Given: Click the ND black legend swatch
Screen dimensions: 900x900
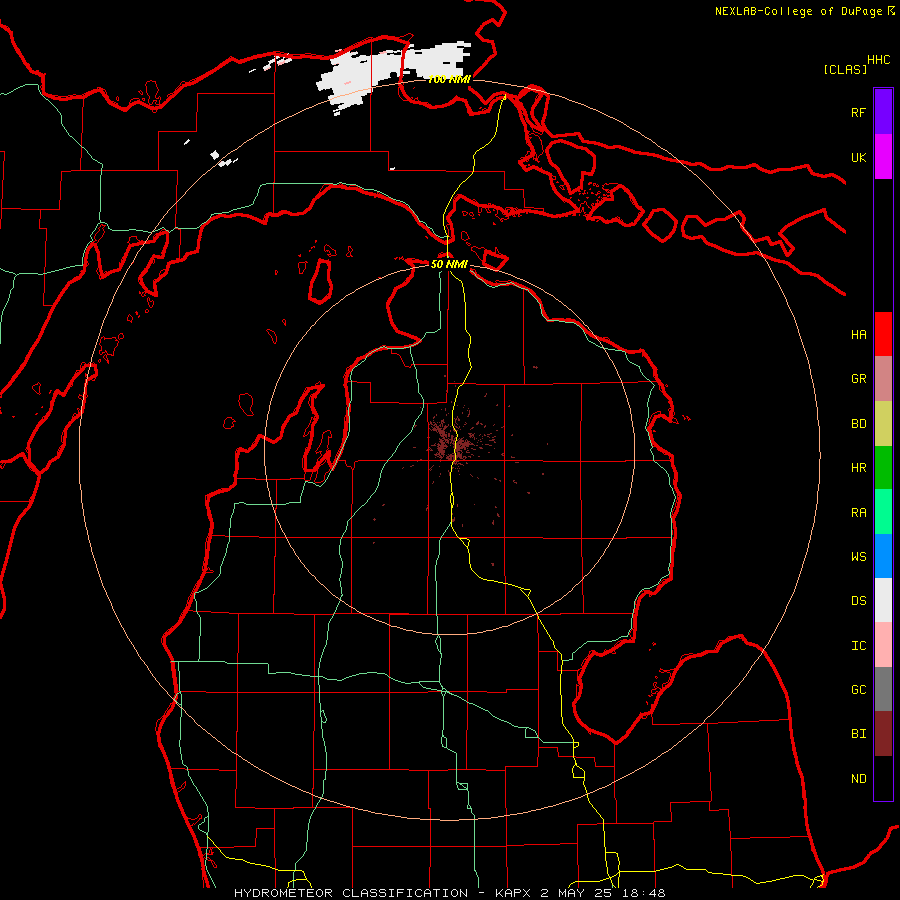Looking at the screenshot, I should point(883,778).
